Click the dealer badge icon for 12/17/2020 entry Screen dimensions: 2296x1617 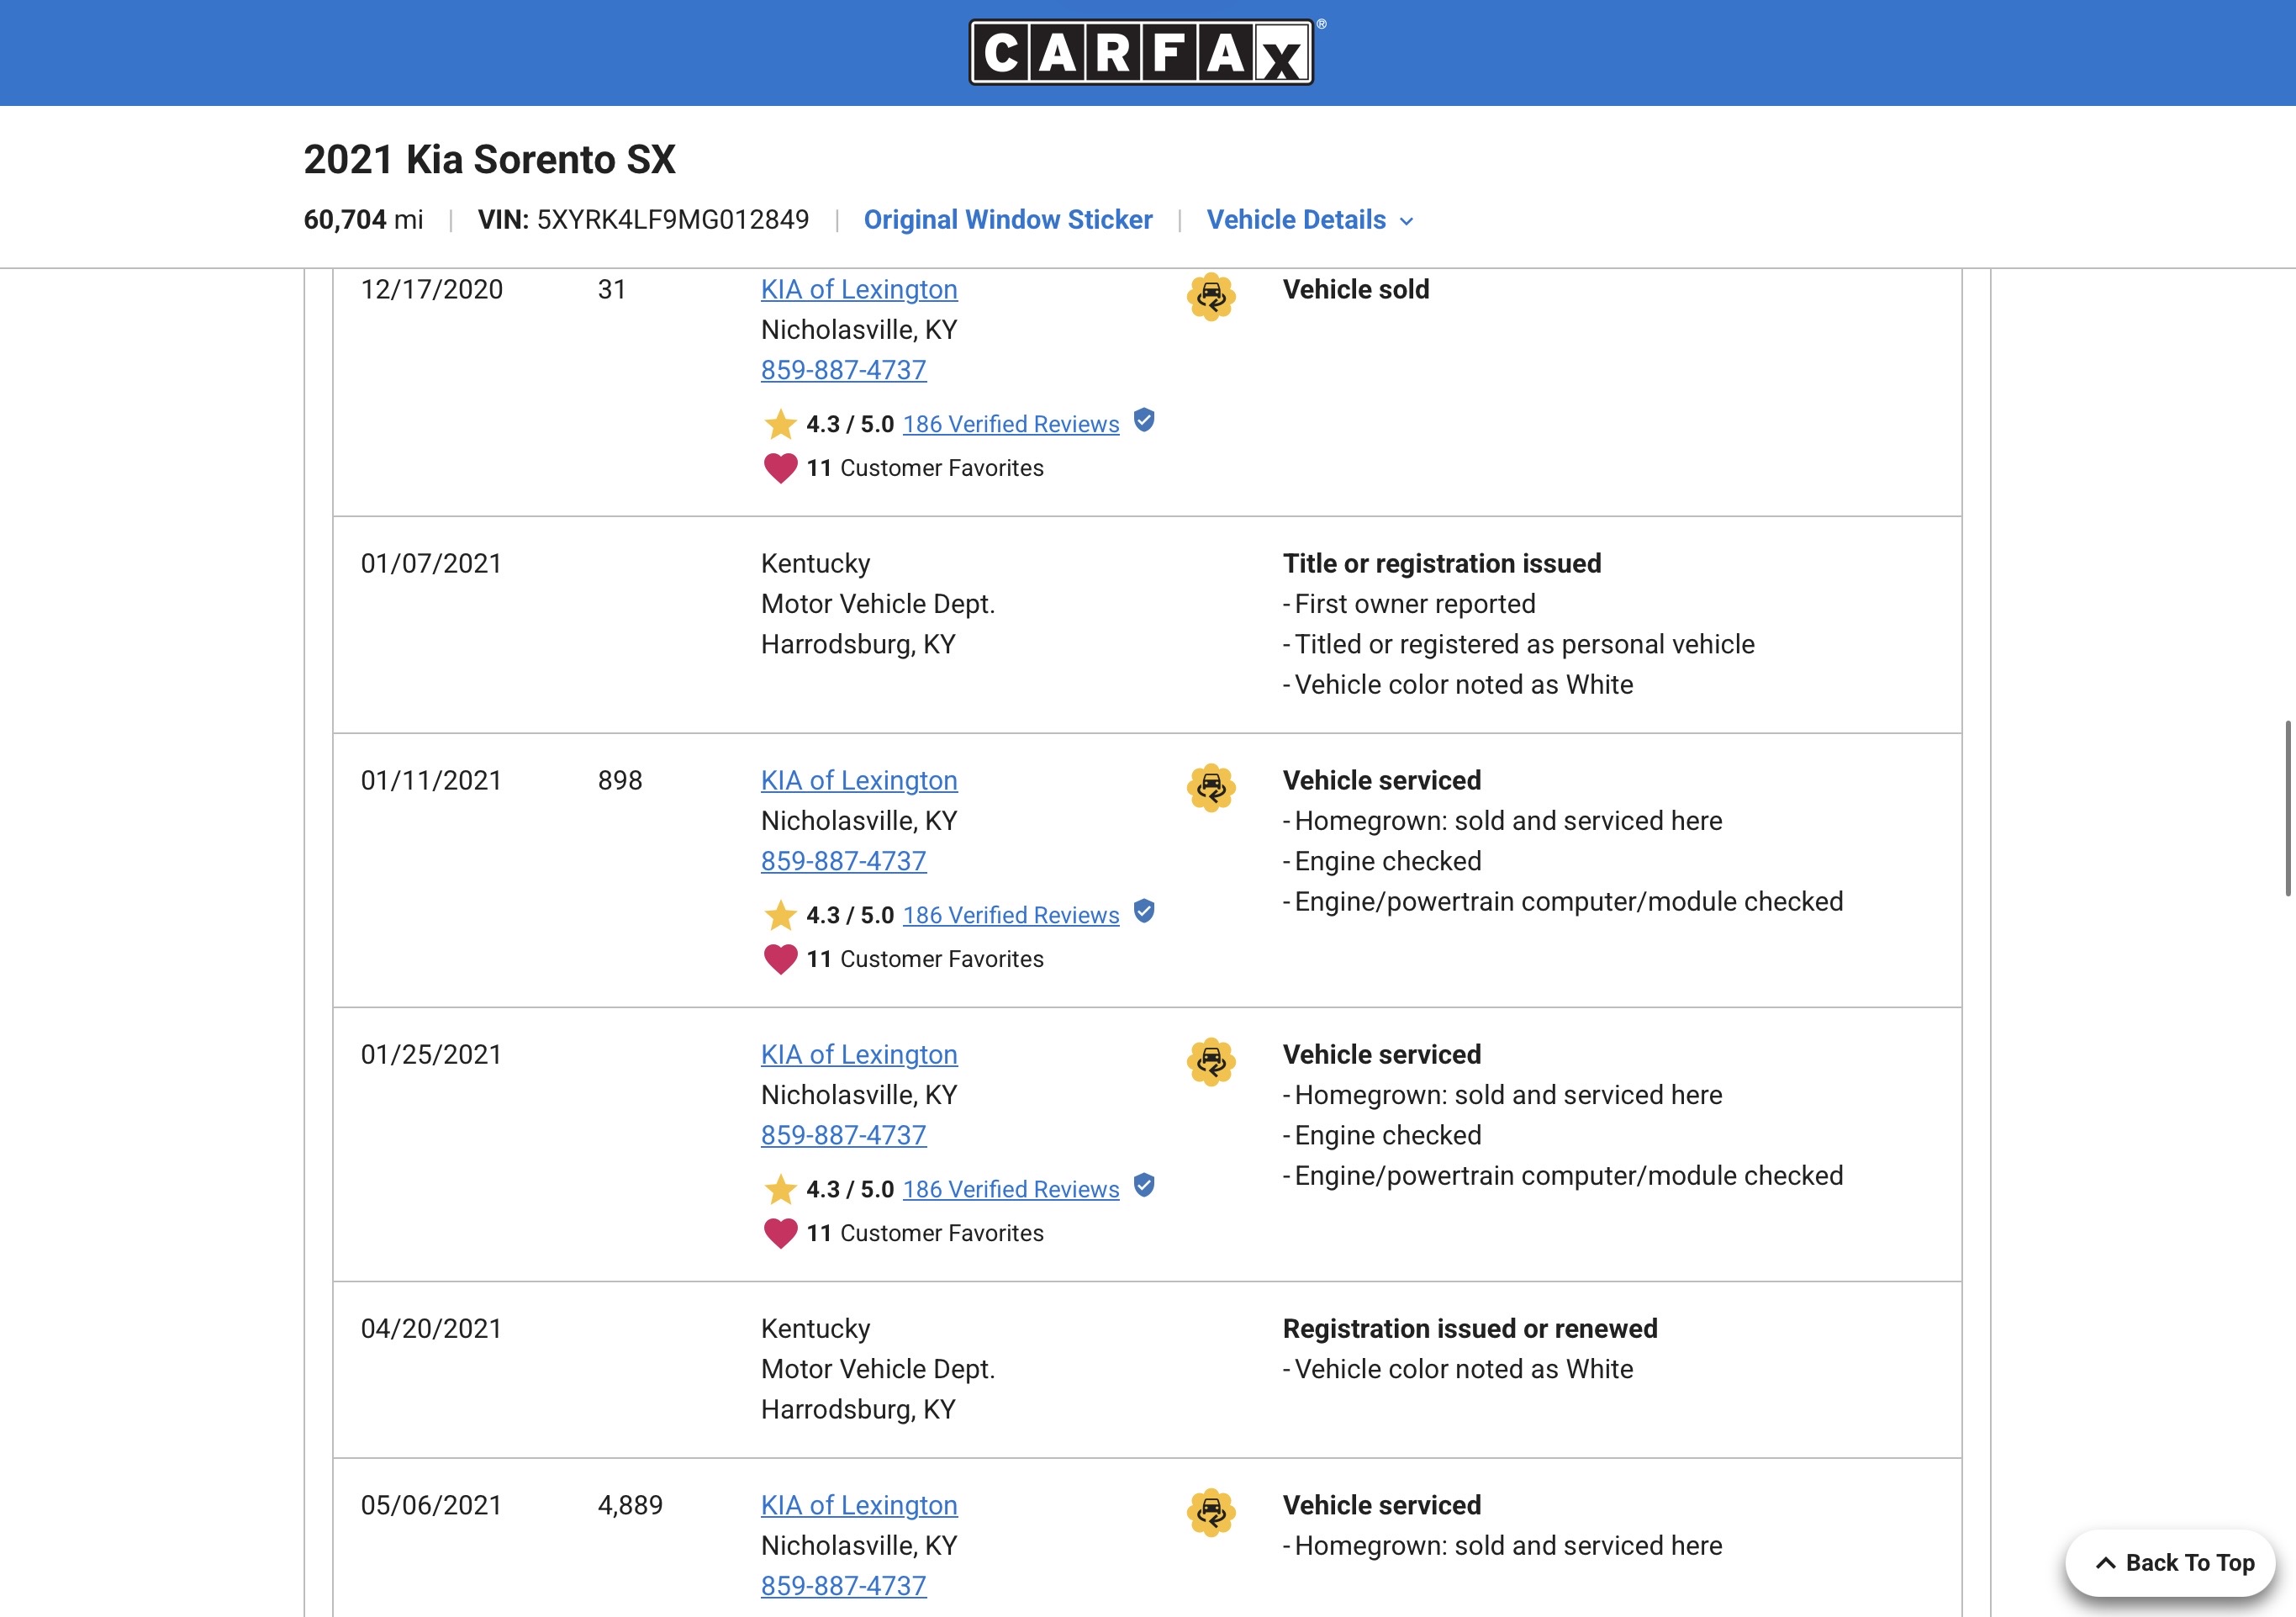tap(1211, 297)
